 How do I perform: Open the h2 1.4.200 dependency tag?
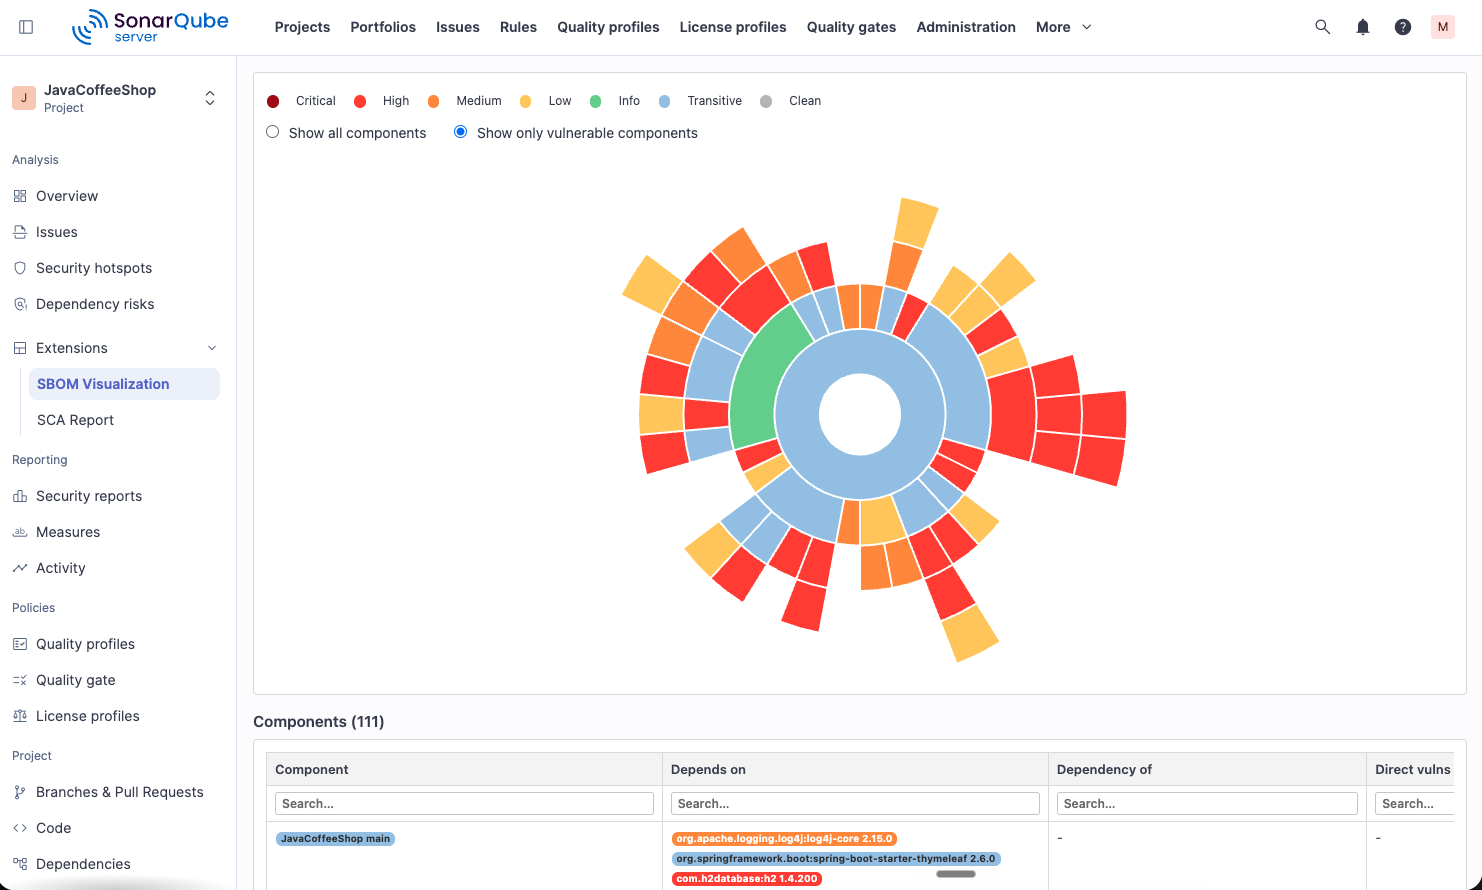(x=746, y=879)
